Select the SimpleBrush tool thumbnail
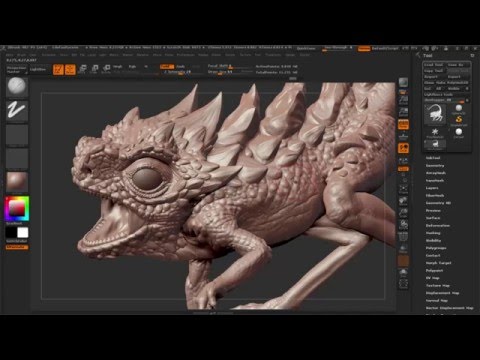480x360 pixels. click(x=459, y=121)
